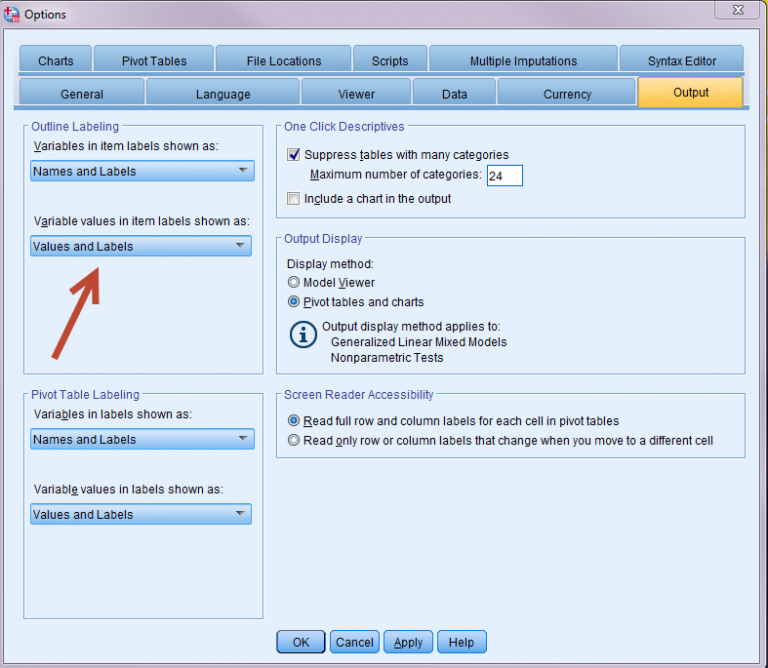Go to the Pivot Tables tab
Viewport: 768px width, 668px height.
point(154,61)
